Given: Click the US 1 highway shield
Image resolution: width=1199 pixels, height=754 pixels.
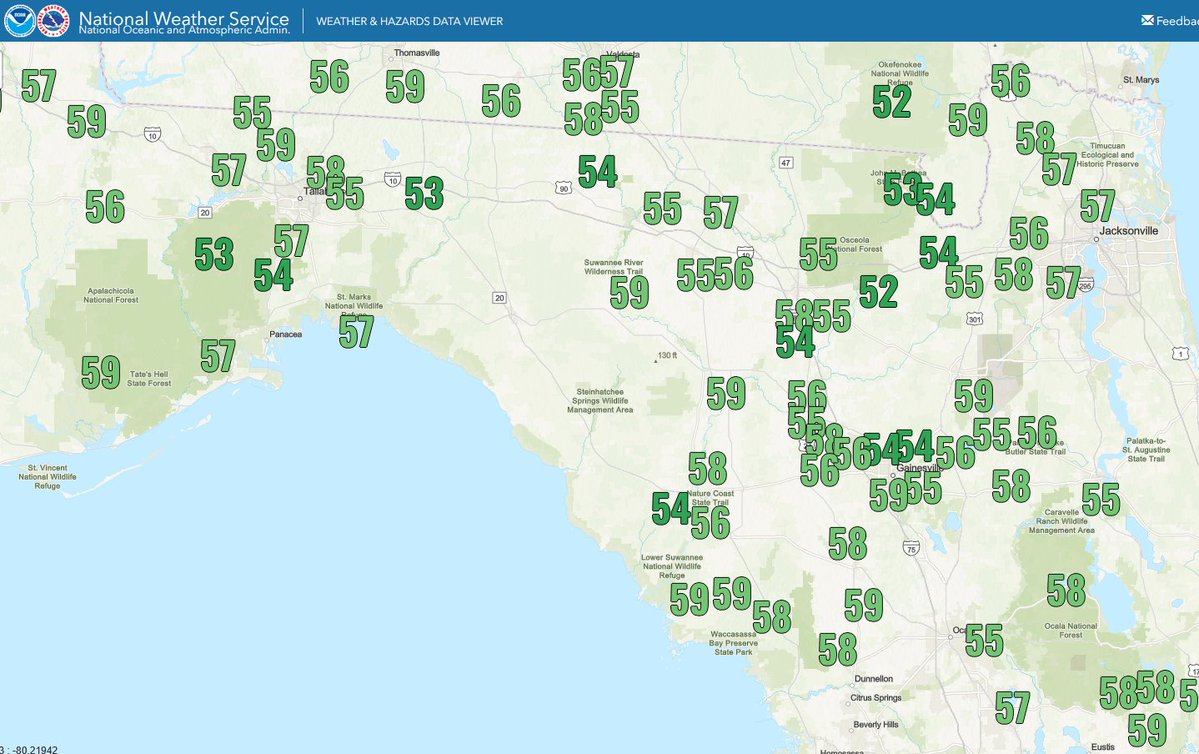Looking at the screenshot, I should coord(1181,353).
